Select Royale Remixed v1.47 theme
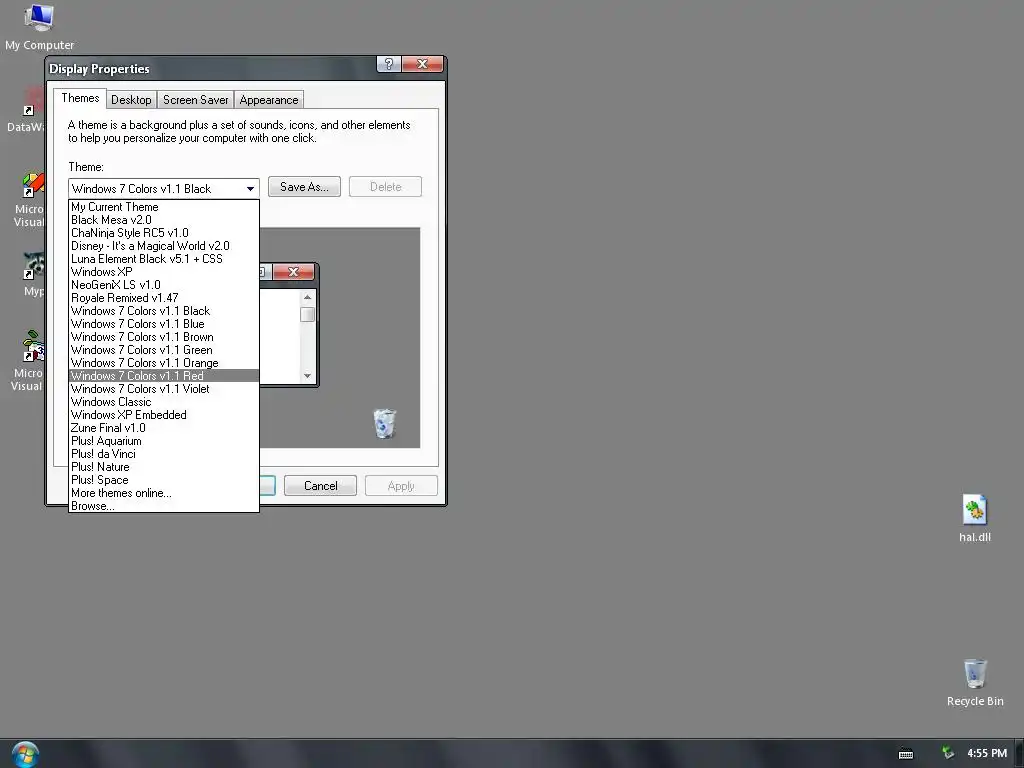The height and width of the screenshot is (768, 1024). (164, 298)
